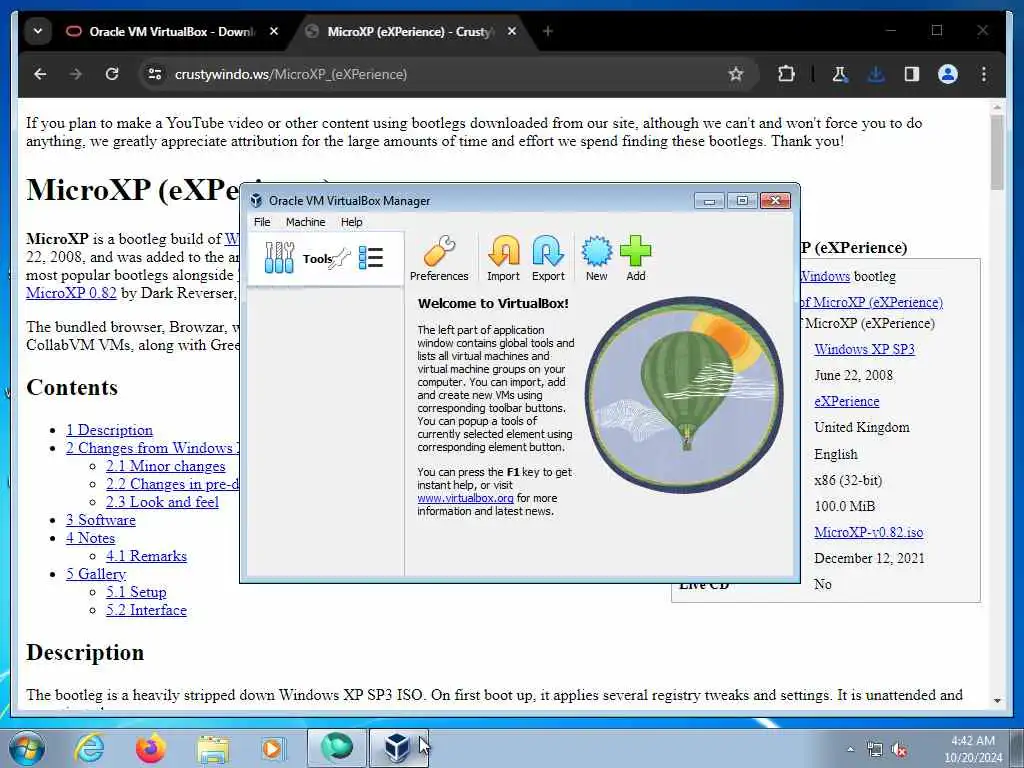Open VirtualBox Preferences toolbar icon
This screenshot has height=768, width=1024.
point(439,258)
